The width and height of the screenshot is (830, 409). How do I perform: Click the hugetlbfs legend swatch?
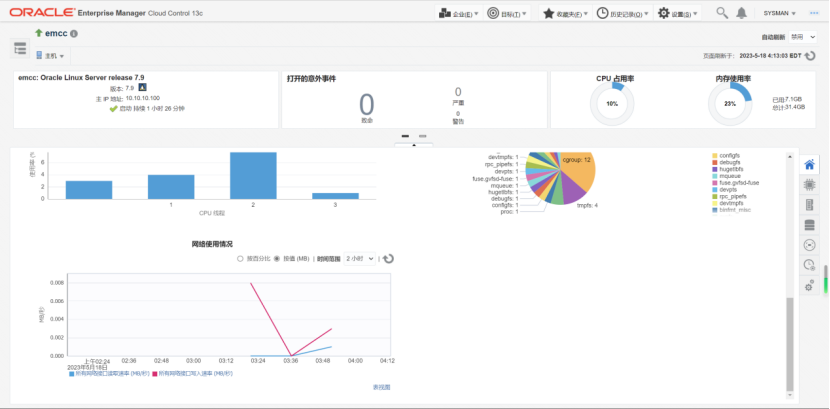tap(715, 169)
